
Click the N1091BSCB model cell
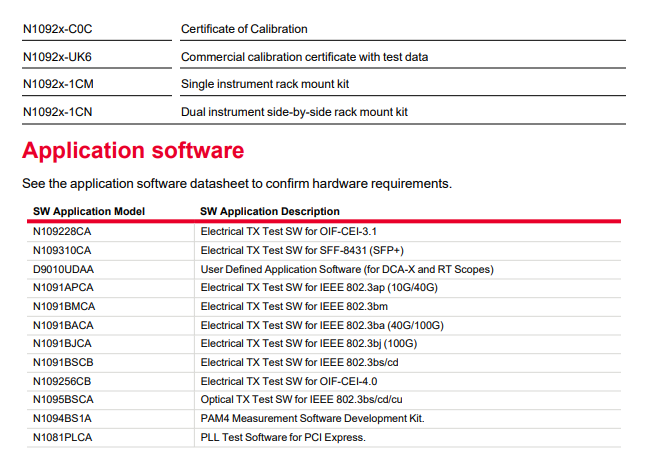click(x=63, y=362)
